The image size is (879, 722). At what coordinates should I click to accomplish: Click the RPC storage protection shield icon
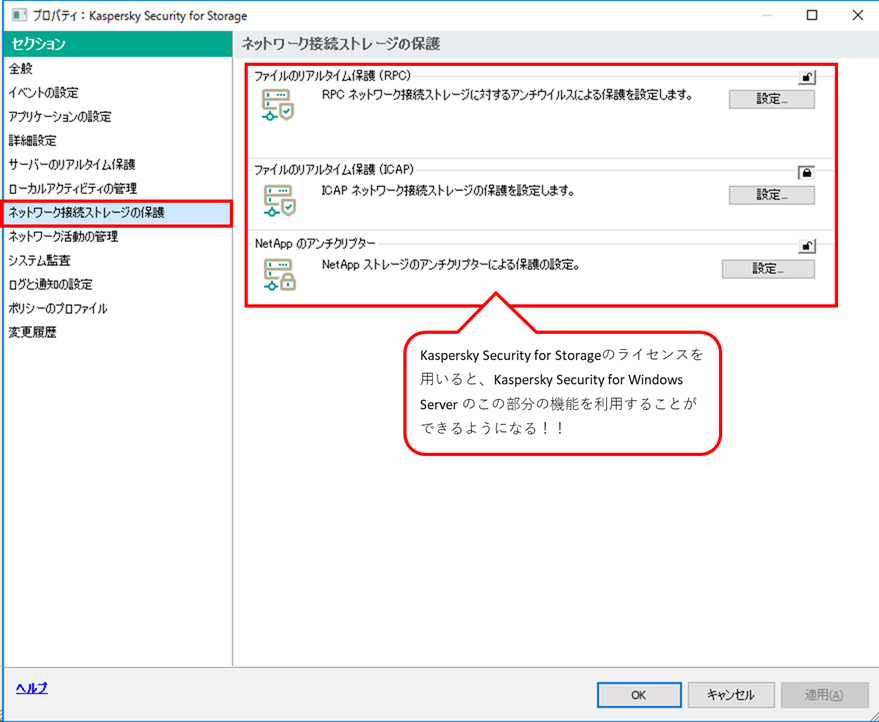(x=278, y=105)
